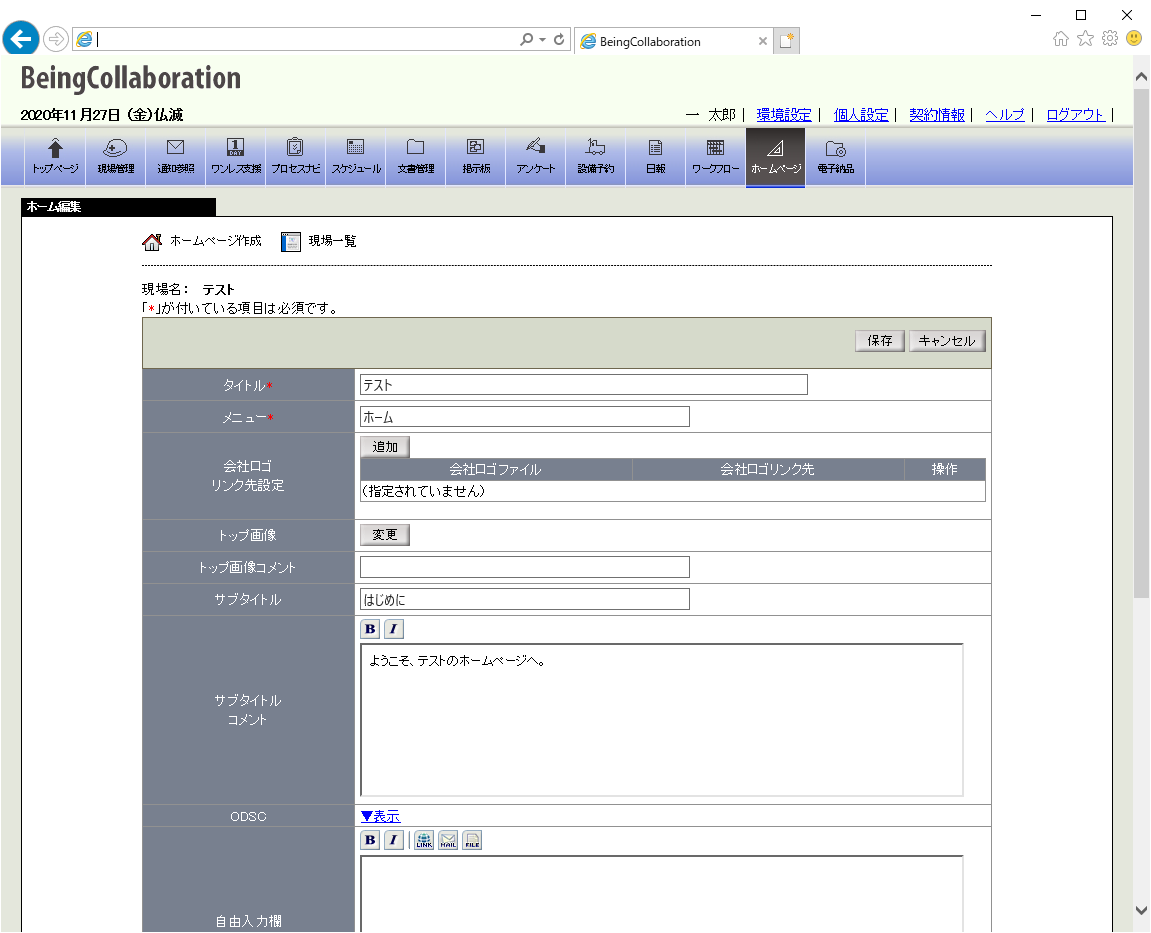The height and width of the screenshot is (933, 1151).
Task: Open address bar search dropdown arrow
Action: tap(542, 40)
